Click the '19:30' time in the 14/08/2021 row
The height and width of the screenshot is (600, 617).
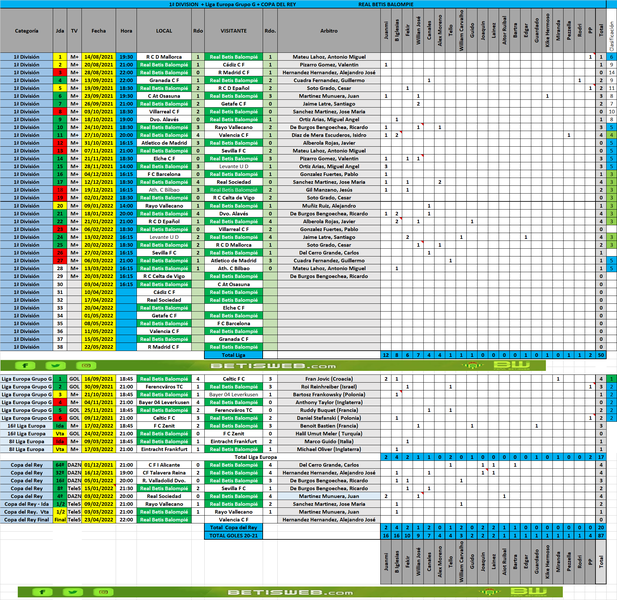click(x=126, y=57)
